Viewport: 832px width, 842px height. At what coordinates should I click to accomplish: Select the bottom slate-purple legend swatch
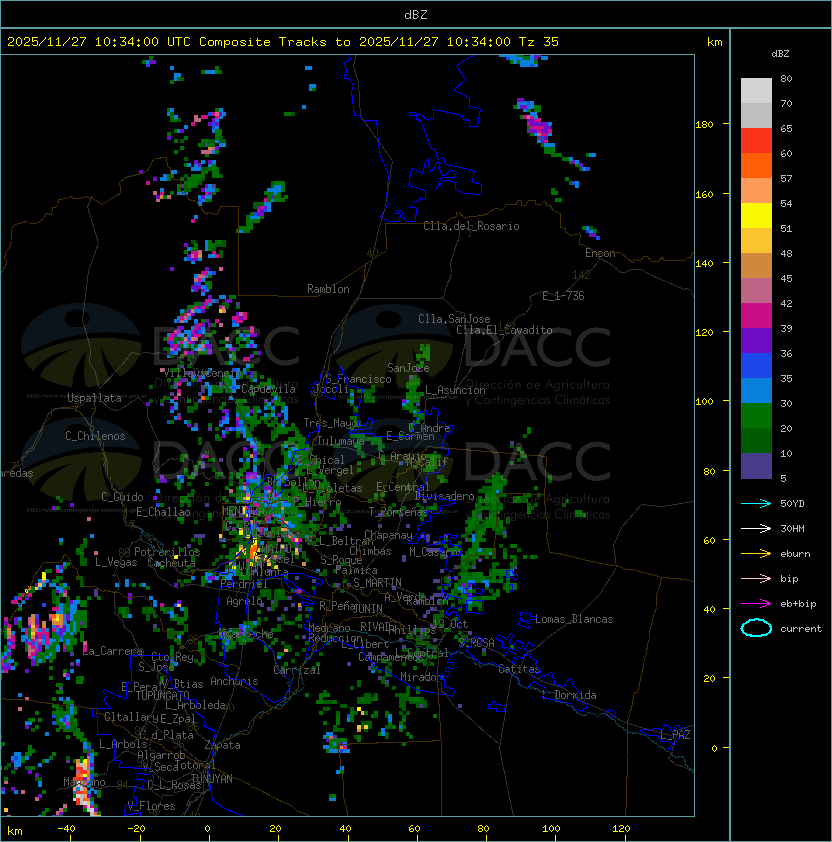756,466
